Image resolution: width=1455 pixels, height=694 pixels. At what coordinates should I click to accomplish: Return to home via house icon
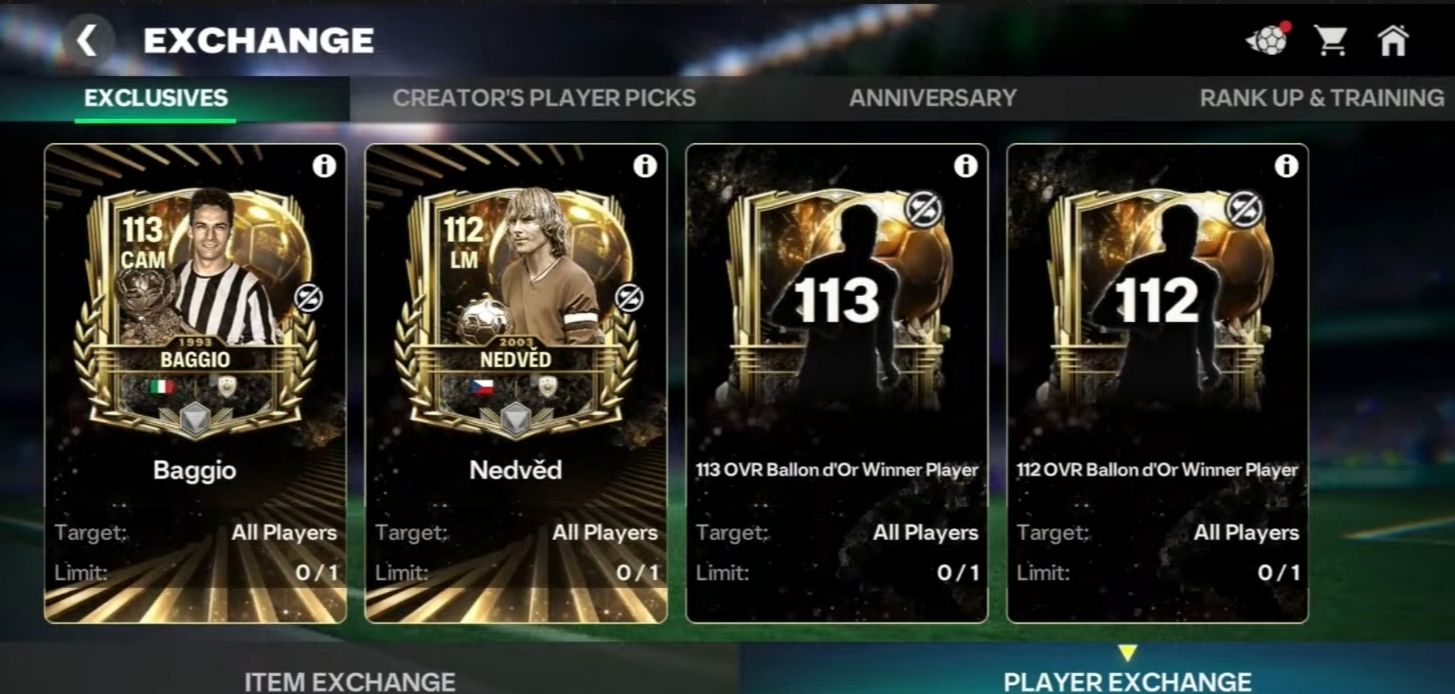[1392, 40]
